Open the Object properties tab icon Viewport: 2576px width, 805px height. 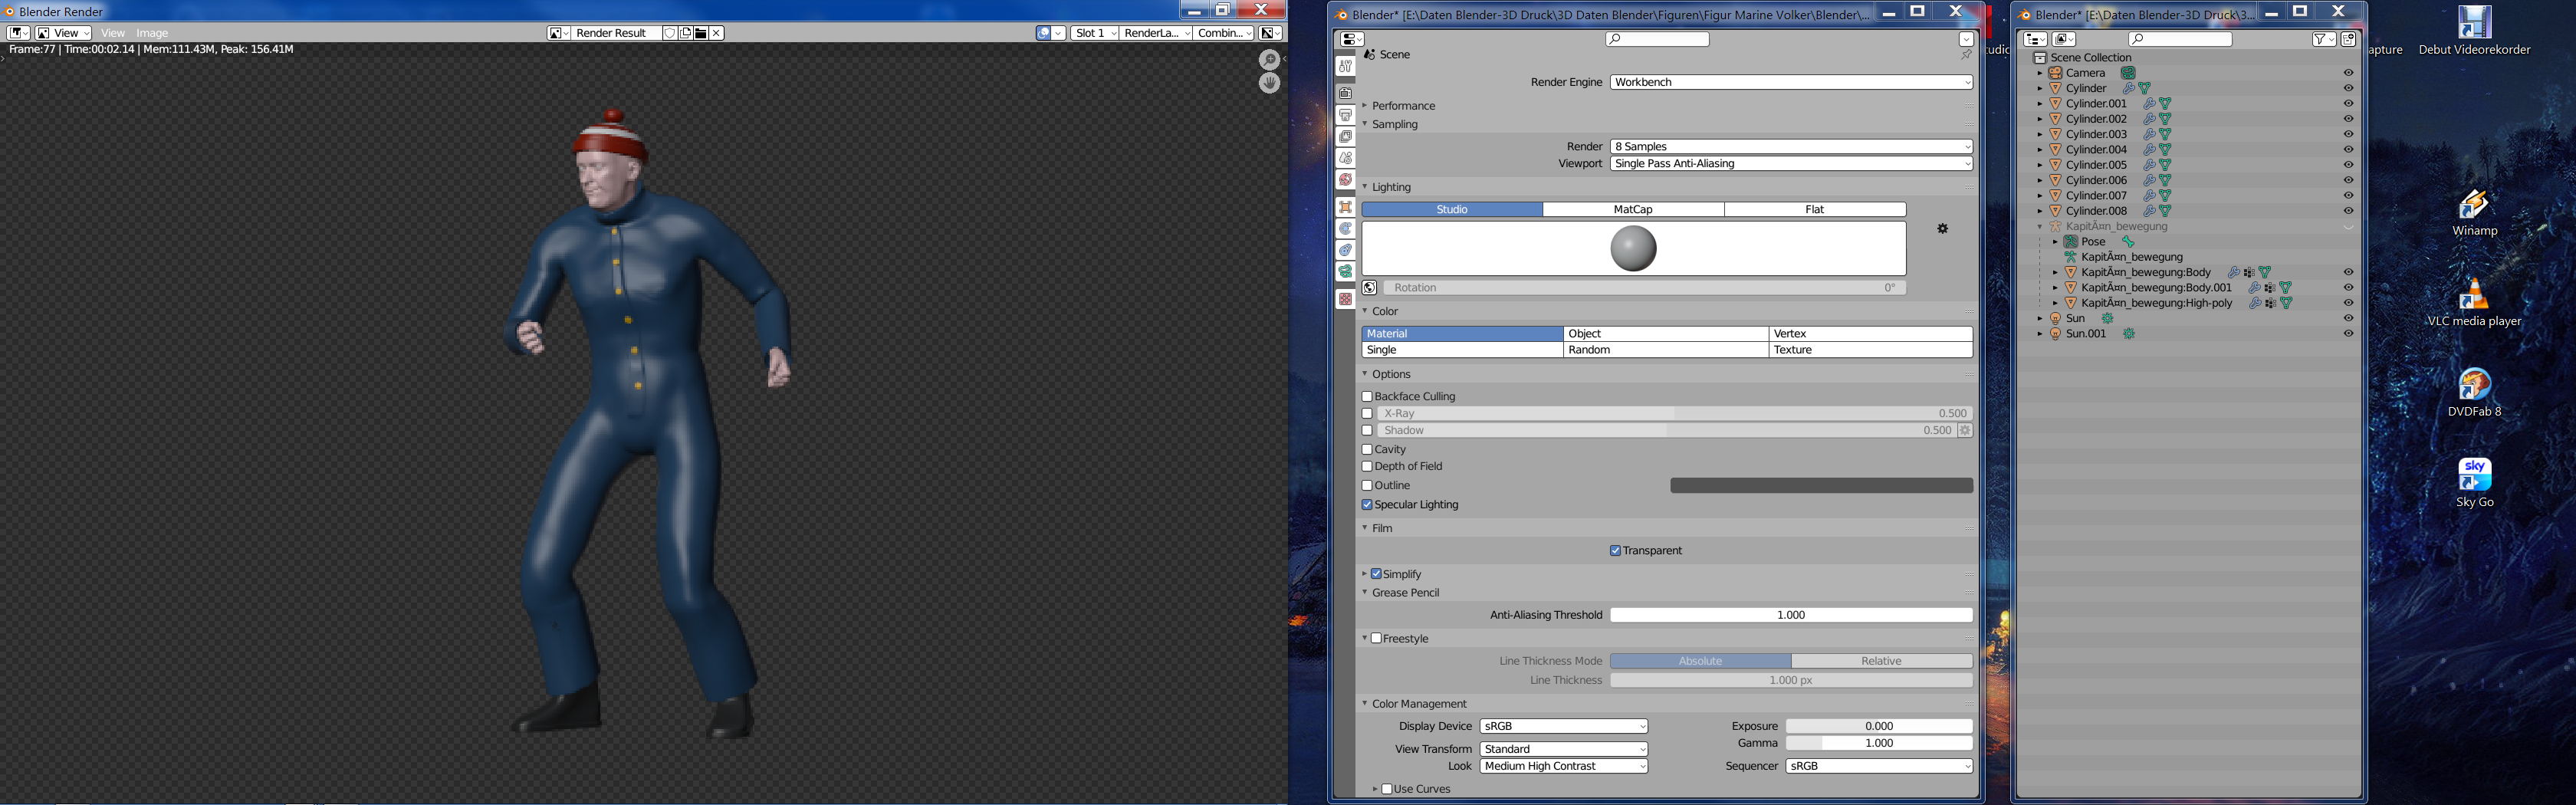tap(1346, 207)
